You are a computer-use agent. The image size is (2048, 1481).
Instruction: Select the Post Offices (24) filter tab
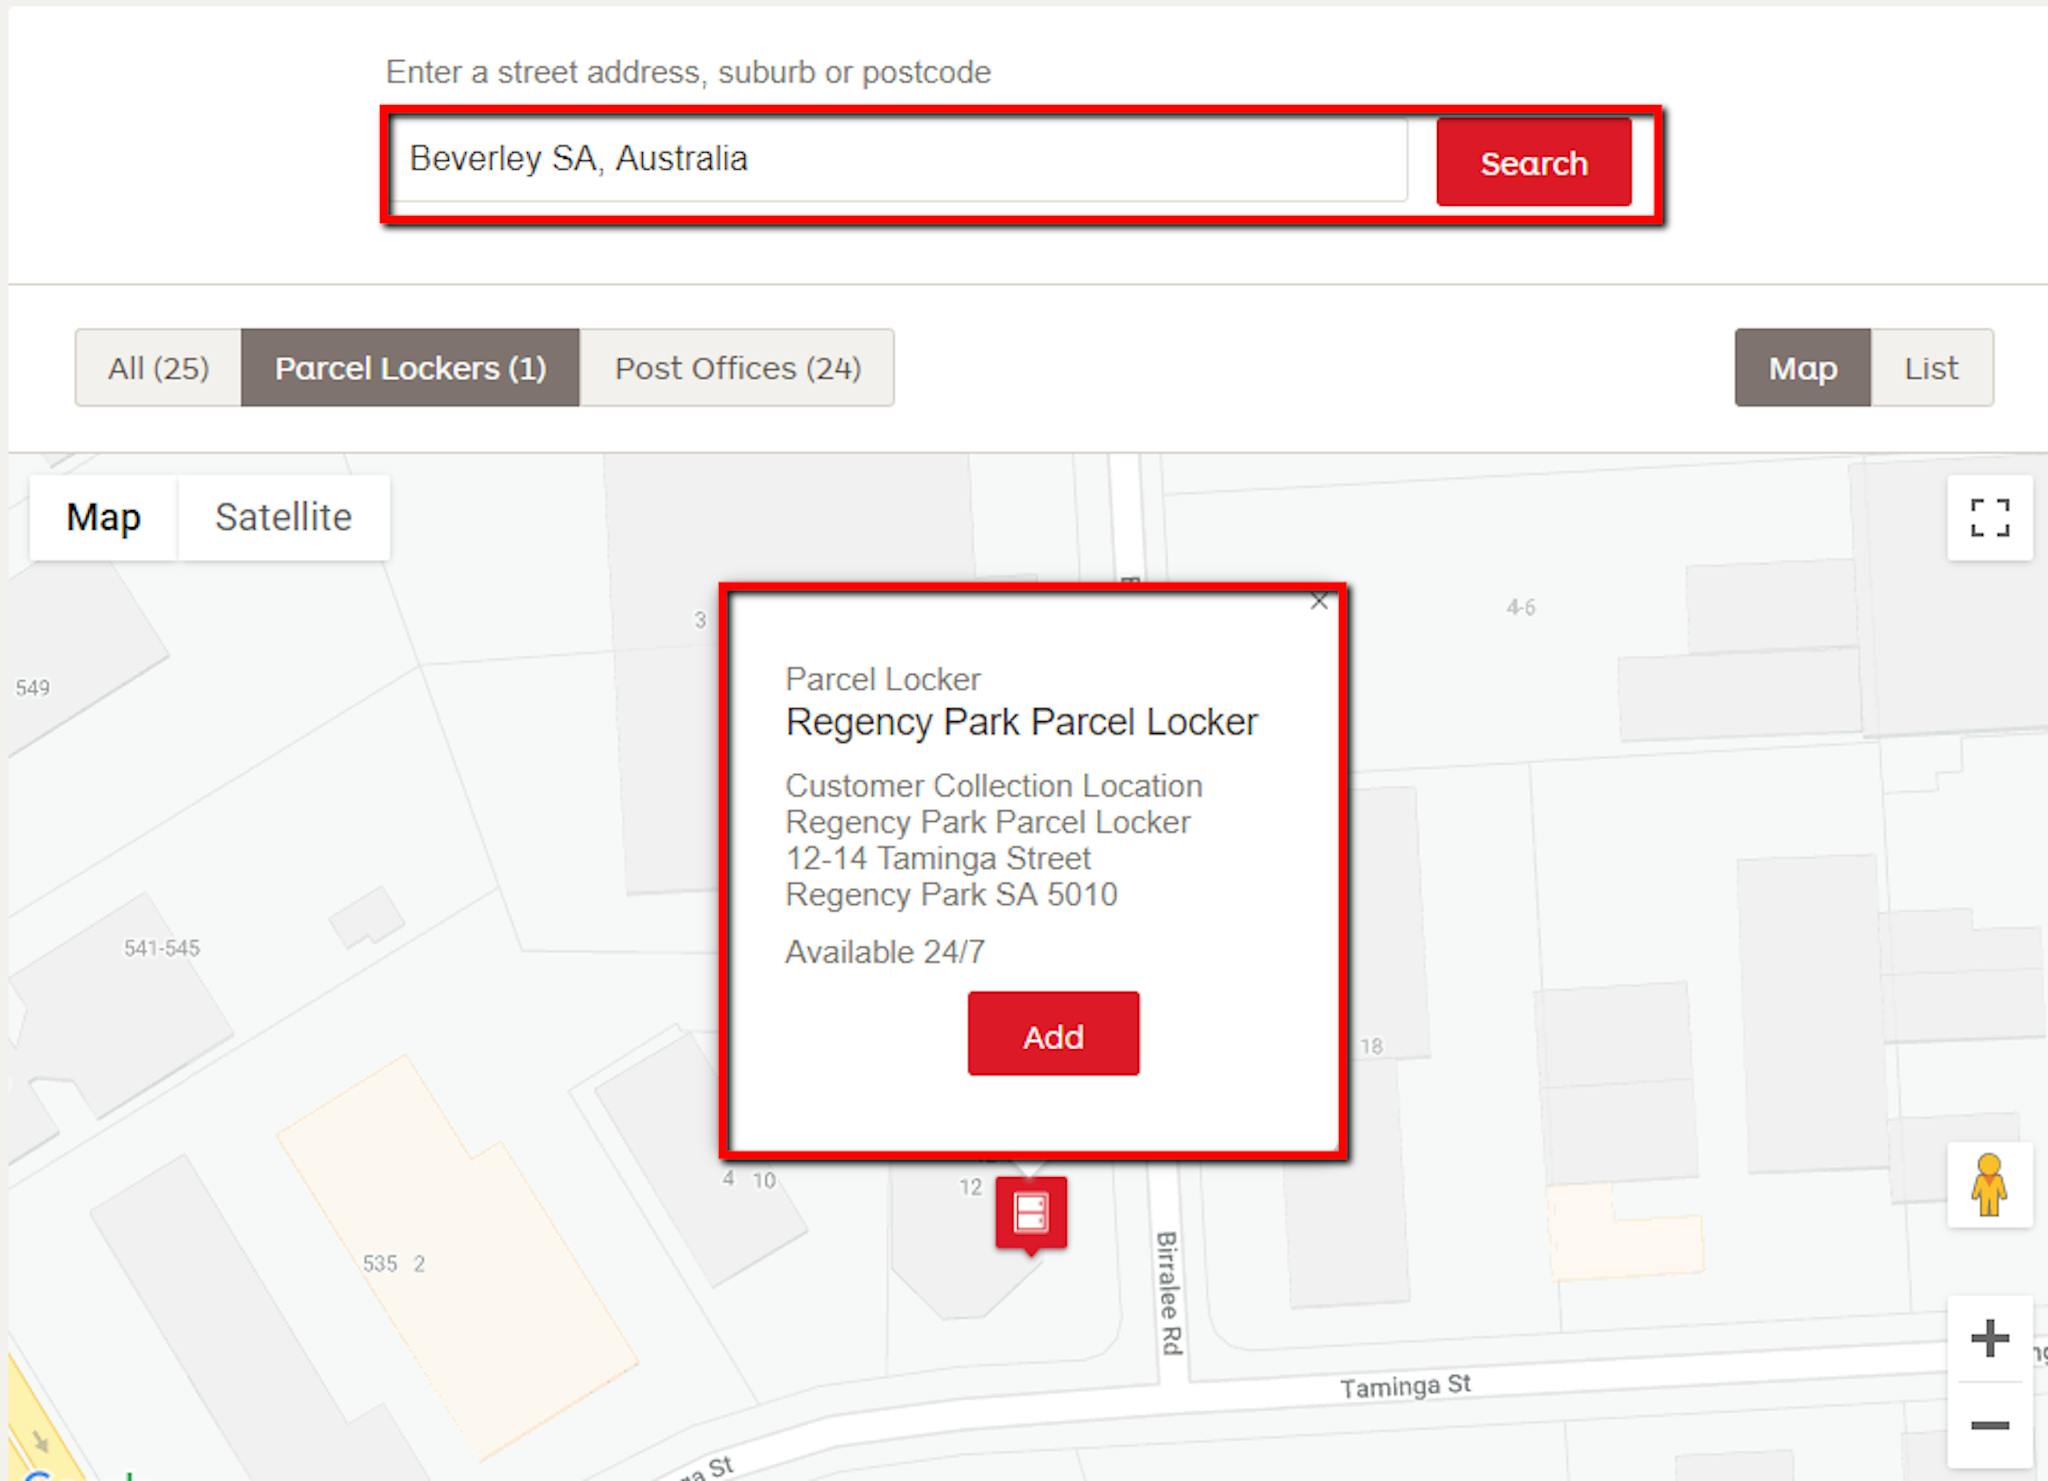pyautogui.click(x=738, y=367)
